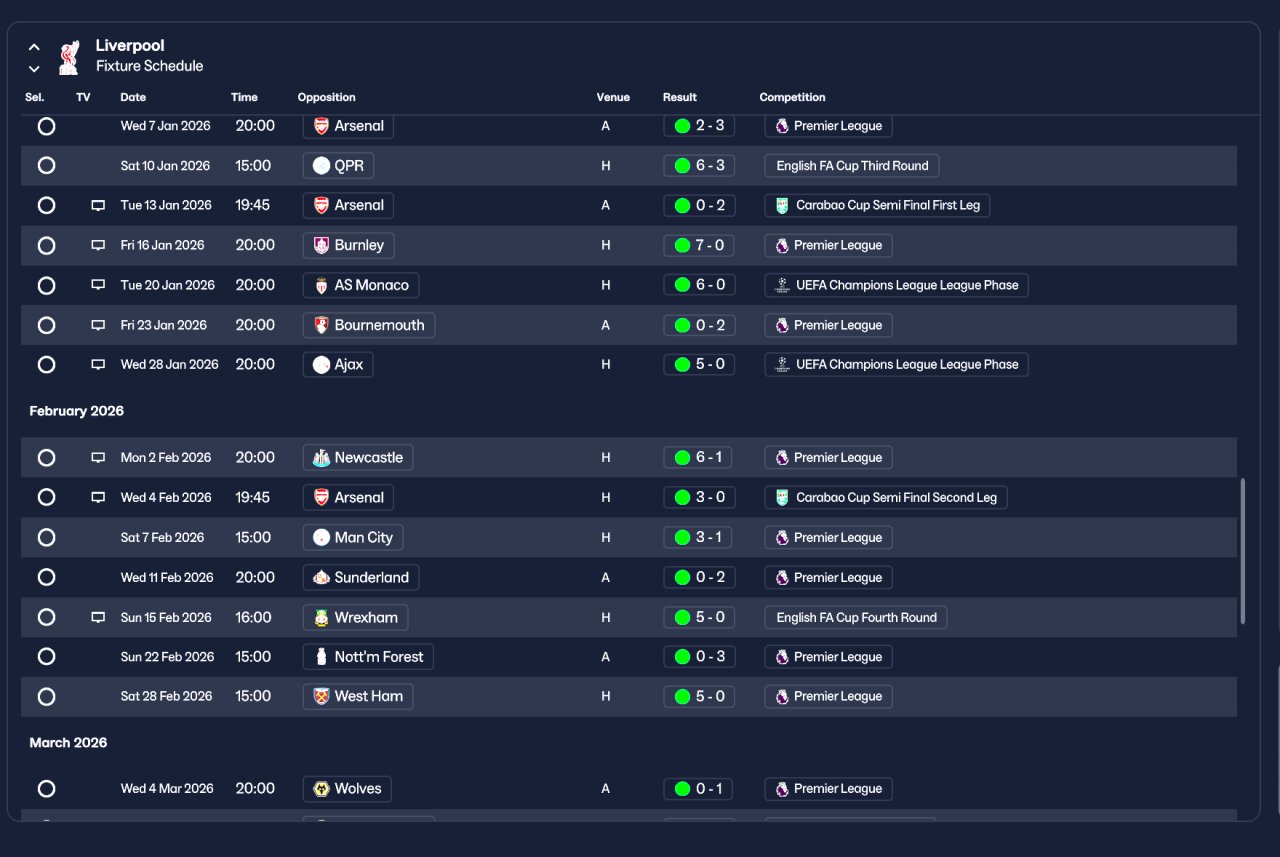Screen dimensions: 1280x857
Task: Click TV icon for Wed 4 Feb Arsenal match
Action: coord(98,497)
